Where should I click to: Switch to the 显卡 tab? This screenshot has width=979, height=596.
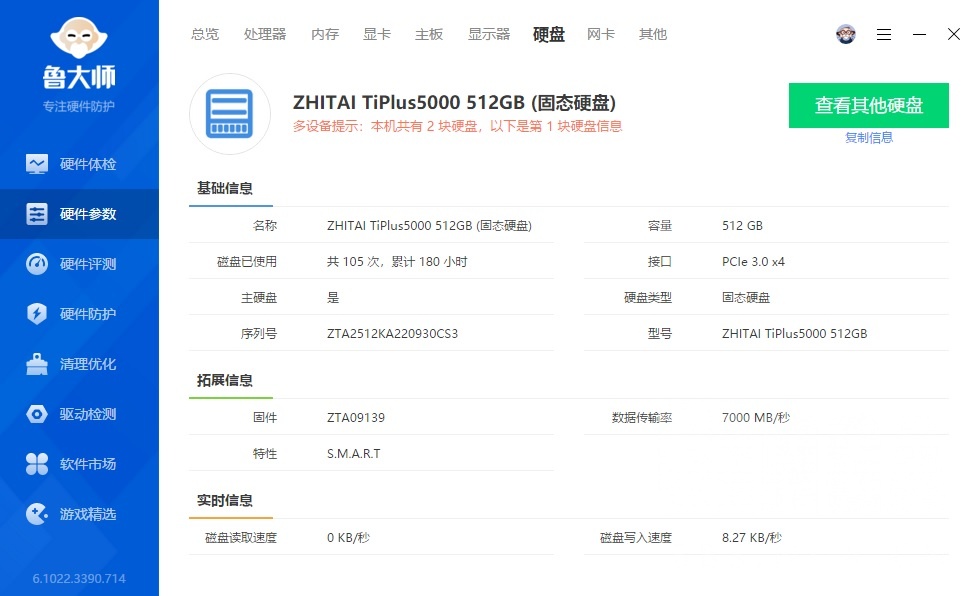pos(376,33)
